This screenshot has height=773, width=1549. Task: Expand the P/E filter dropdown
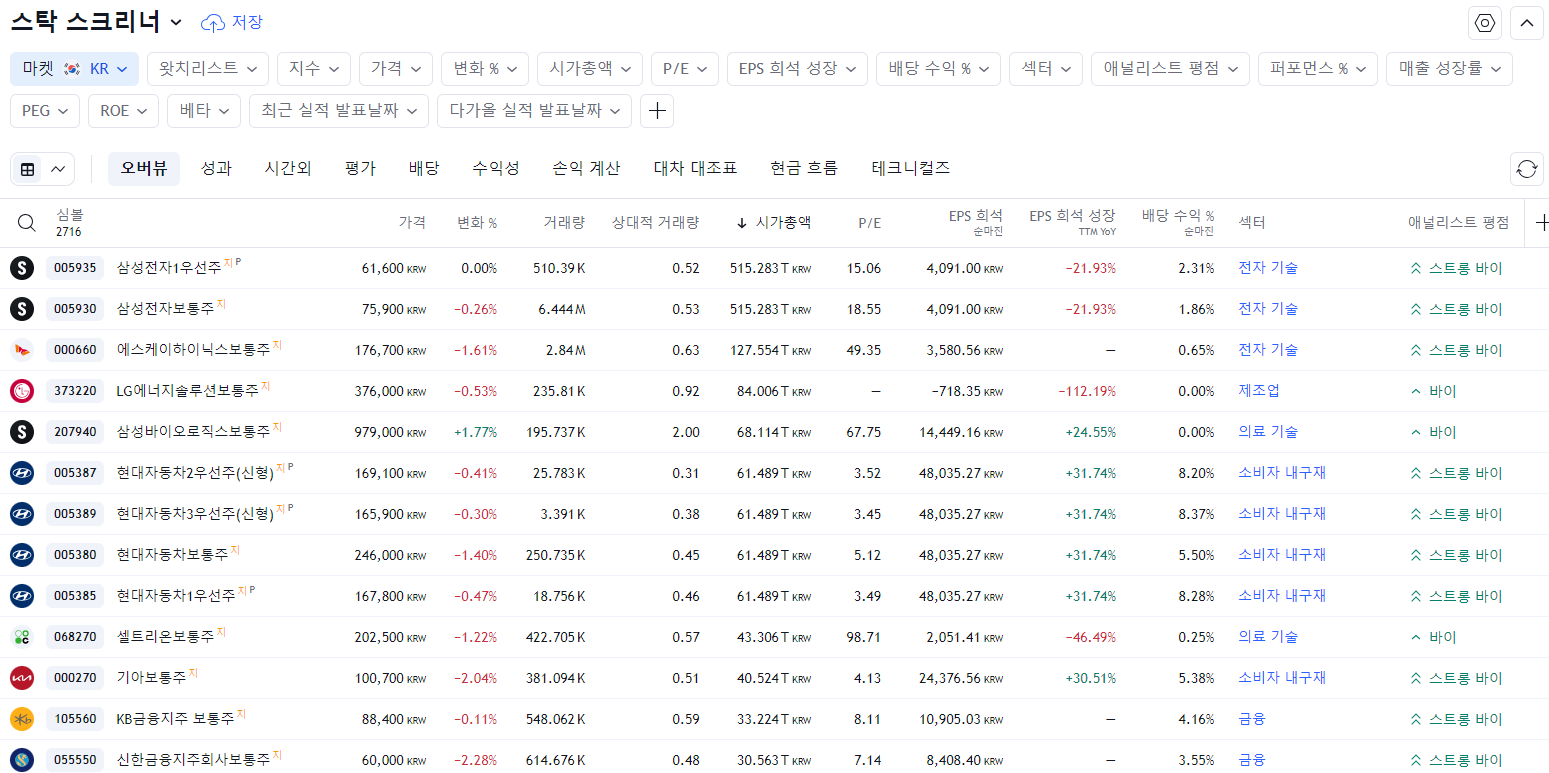(x=685, y=69)
